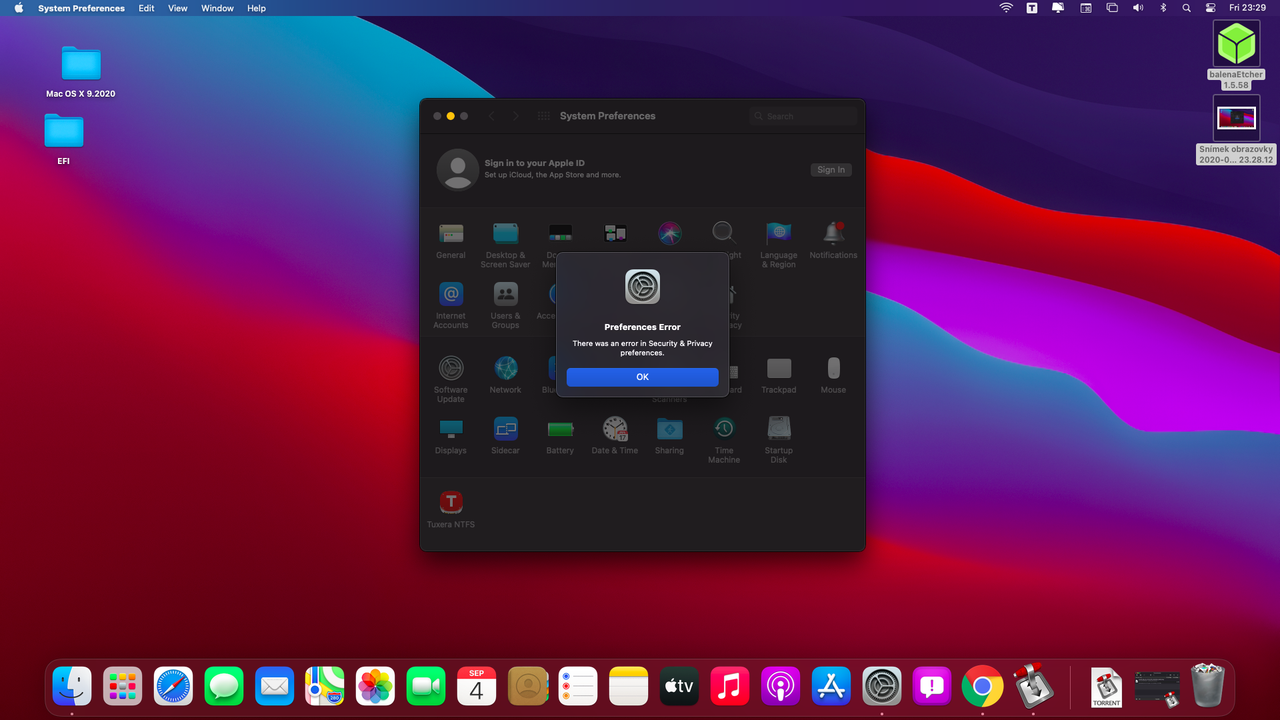Open Desktop & Screen Saver preferences
This screenshot has width=1280, height=720.
coord(505,244)
